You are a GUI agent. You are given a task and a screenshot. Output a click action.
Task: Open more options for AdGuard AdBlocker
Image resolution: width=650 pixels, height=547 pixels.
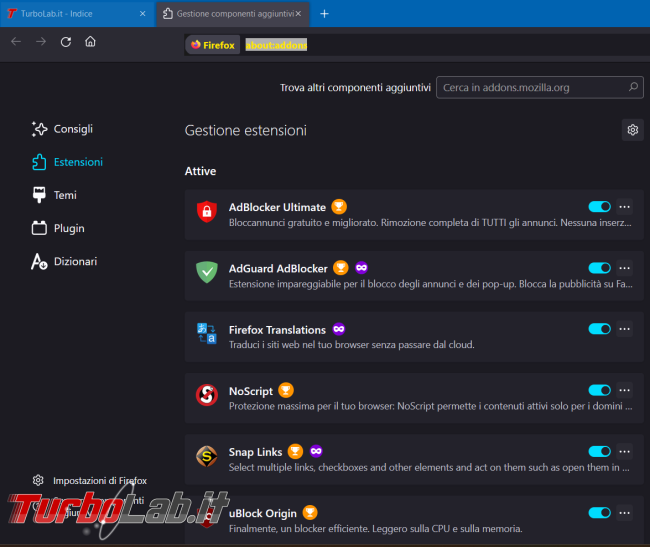[x=625, y=268]
